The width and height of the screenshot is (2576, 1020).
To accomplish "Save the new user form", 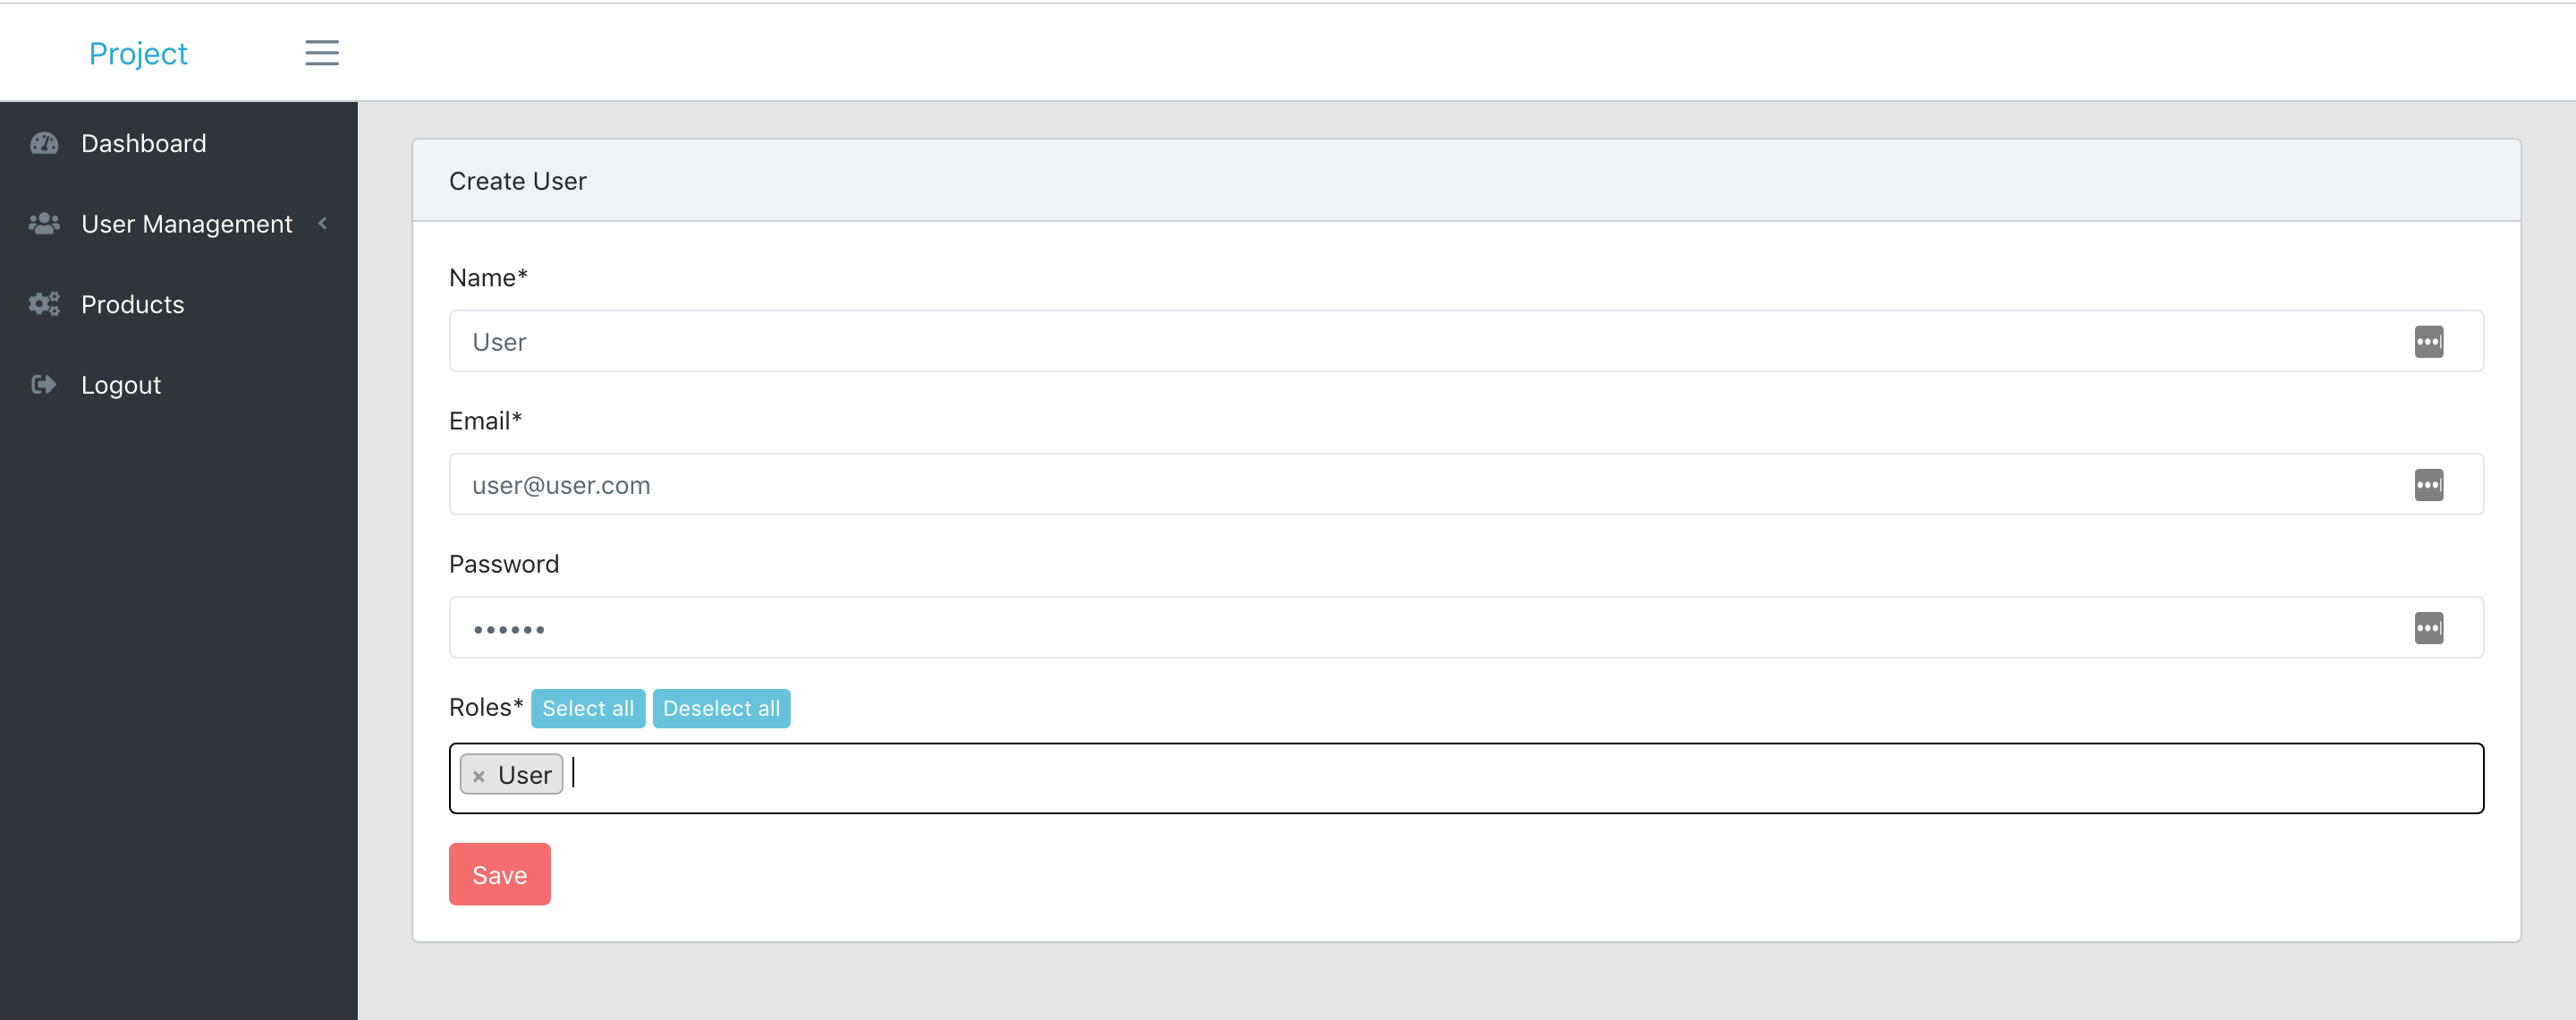I will [499, 874].
